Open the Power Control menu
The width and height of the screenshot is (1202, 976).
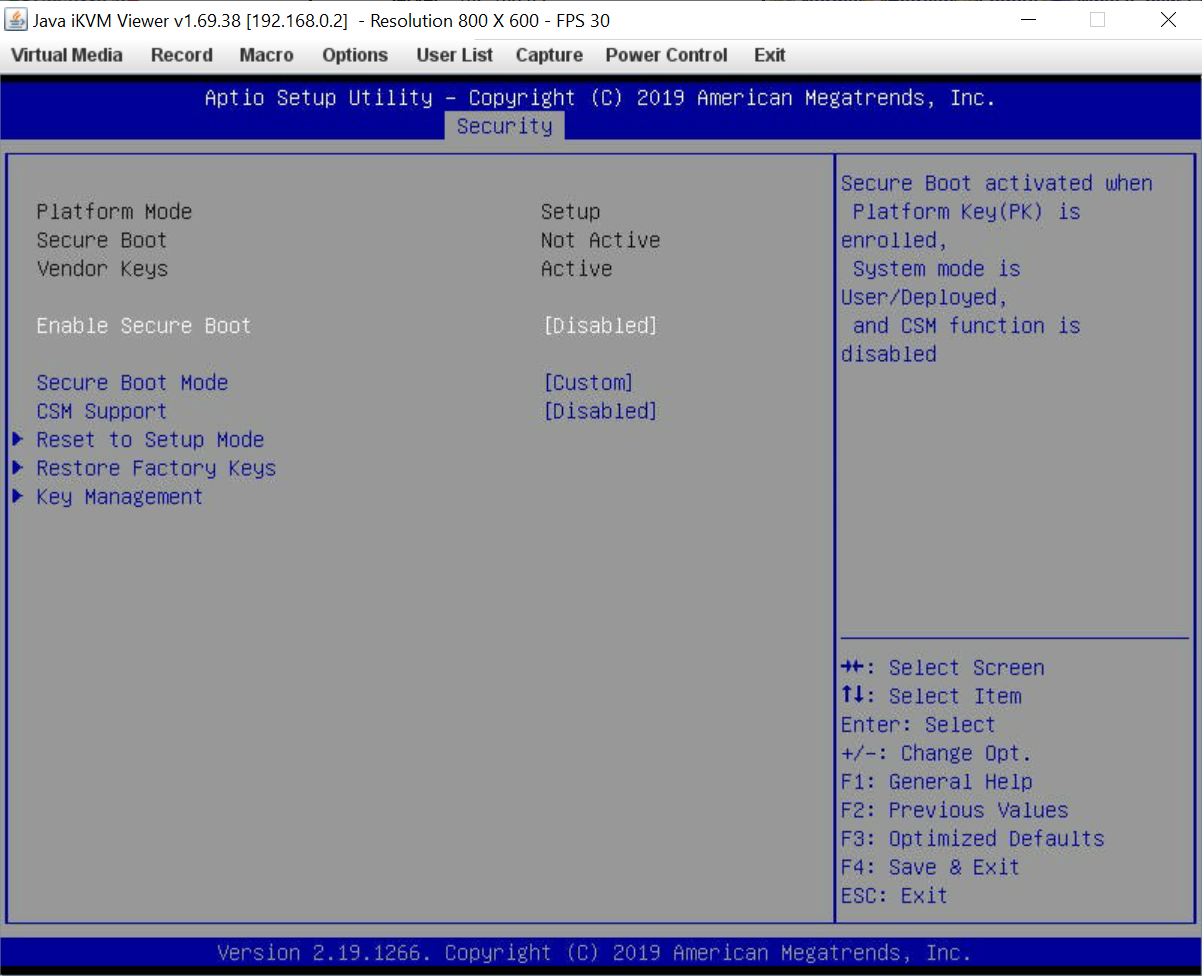666,55
